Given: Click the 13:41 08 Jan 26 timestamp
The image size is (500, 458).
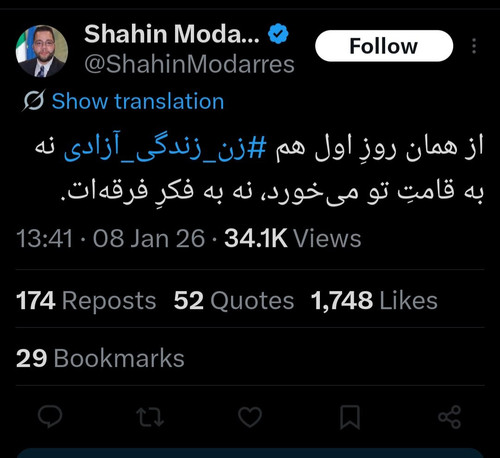Looking at the screenshot, I should pyautogui.click(x=110, y=239).
